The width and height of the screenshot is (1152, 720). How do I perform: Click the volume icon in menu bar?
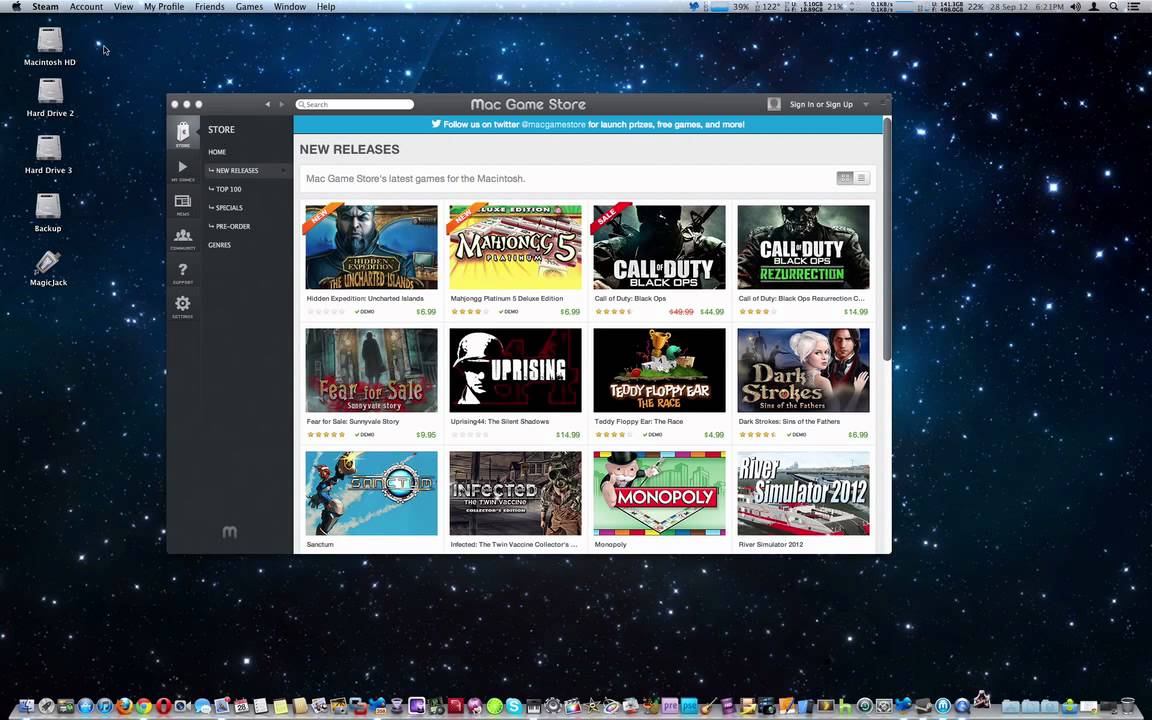point(1076,7)
